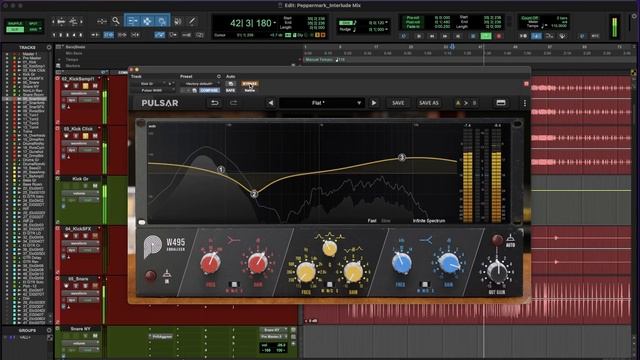Choose Slow analyzer speed

[386, 221]
